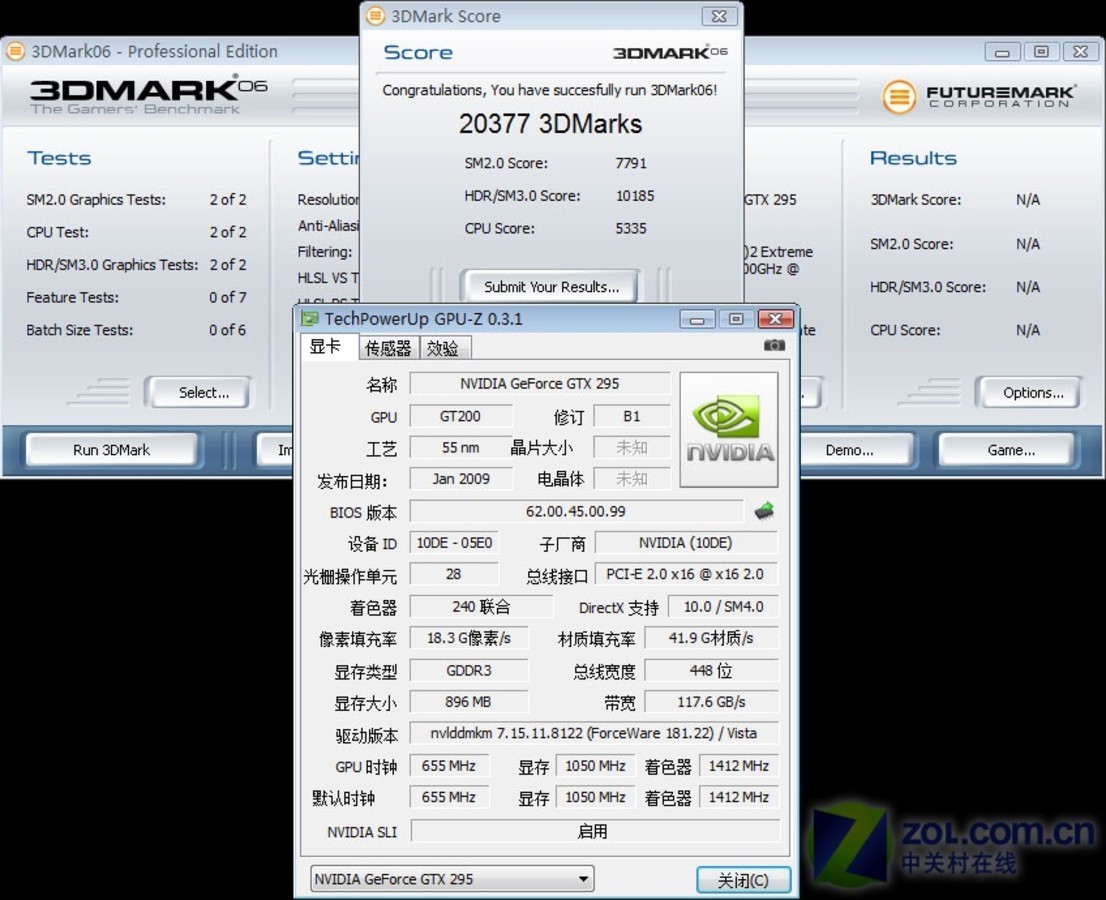Click Feature Tests 0 of 7 row

[x=136, y=297]
